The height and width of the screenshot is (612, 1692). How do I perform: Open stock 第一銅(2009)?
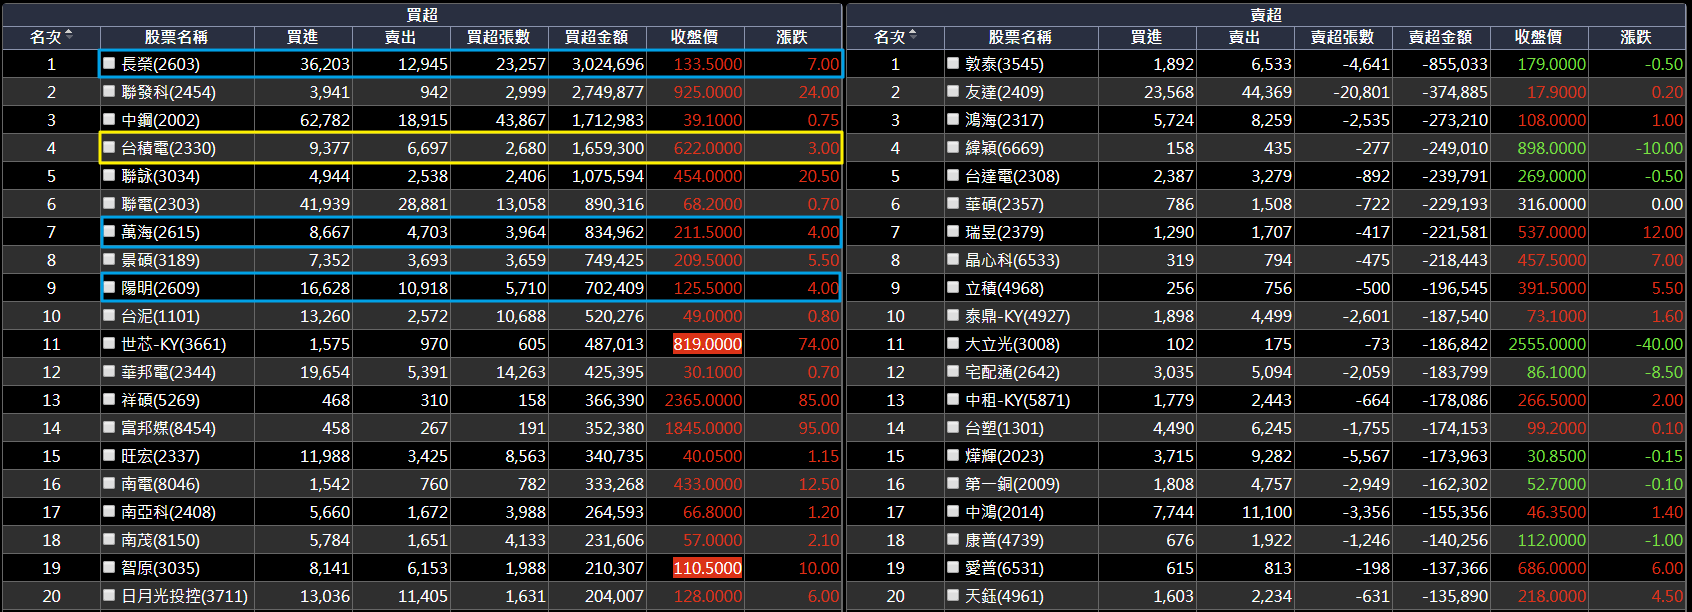click(1012, 484)
